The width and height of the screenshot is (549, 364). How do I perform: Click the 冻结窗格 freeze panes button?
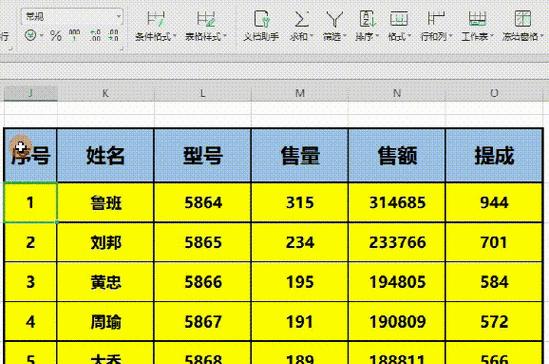[522, 26]
